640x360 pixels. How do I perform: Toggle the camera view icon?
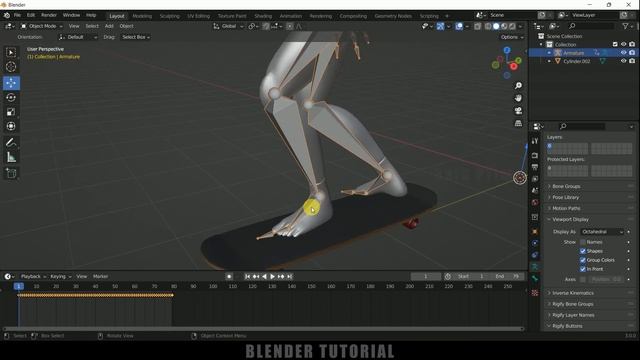point(518,111)
